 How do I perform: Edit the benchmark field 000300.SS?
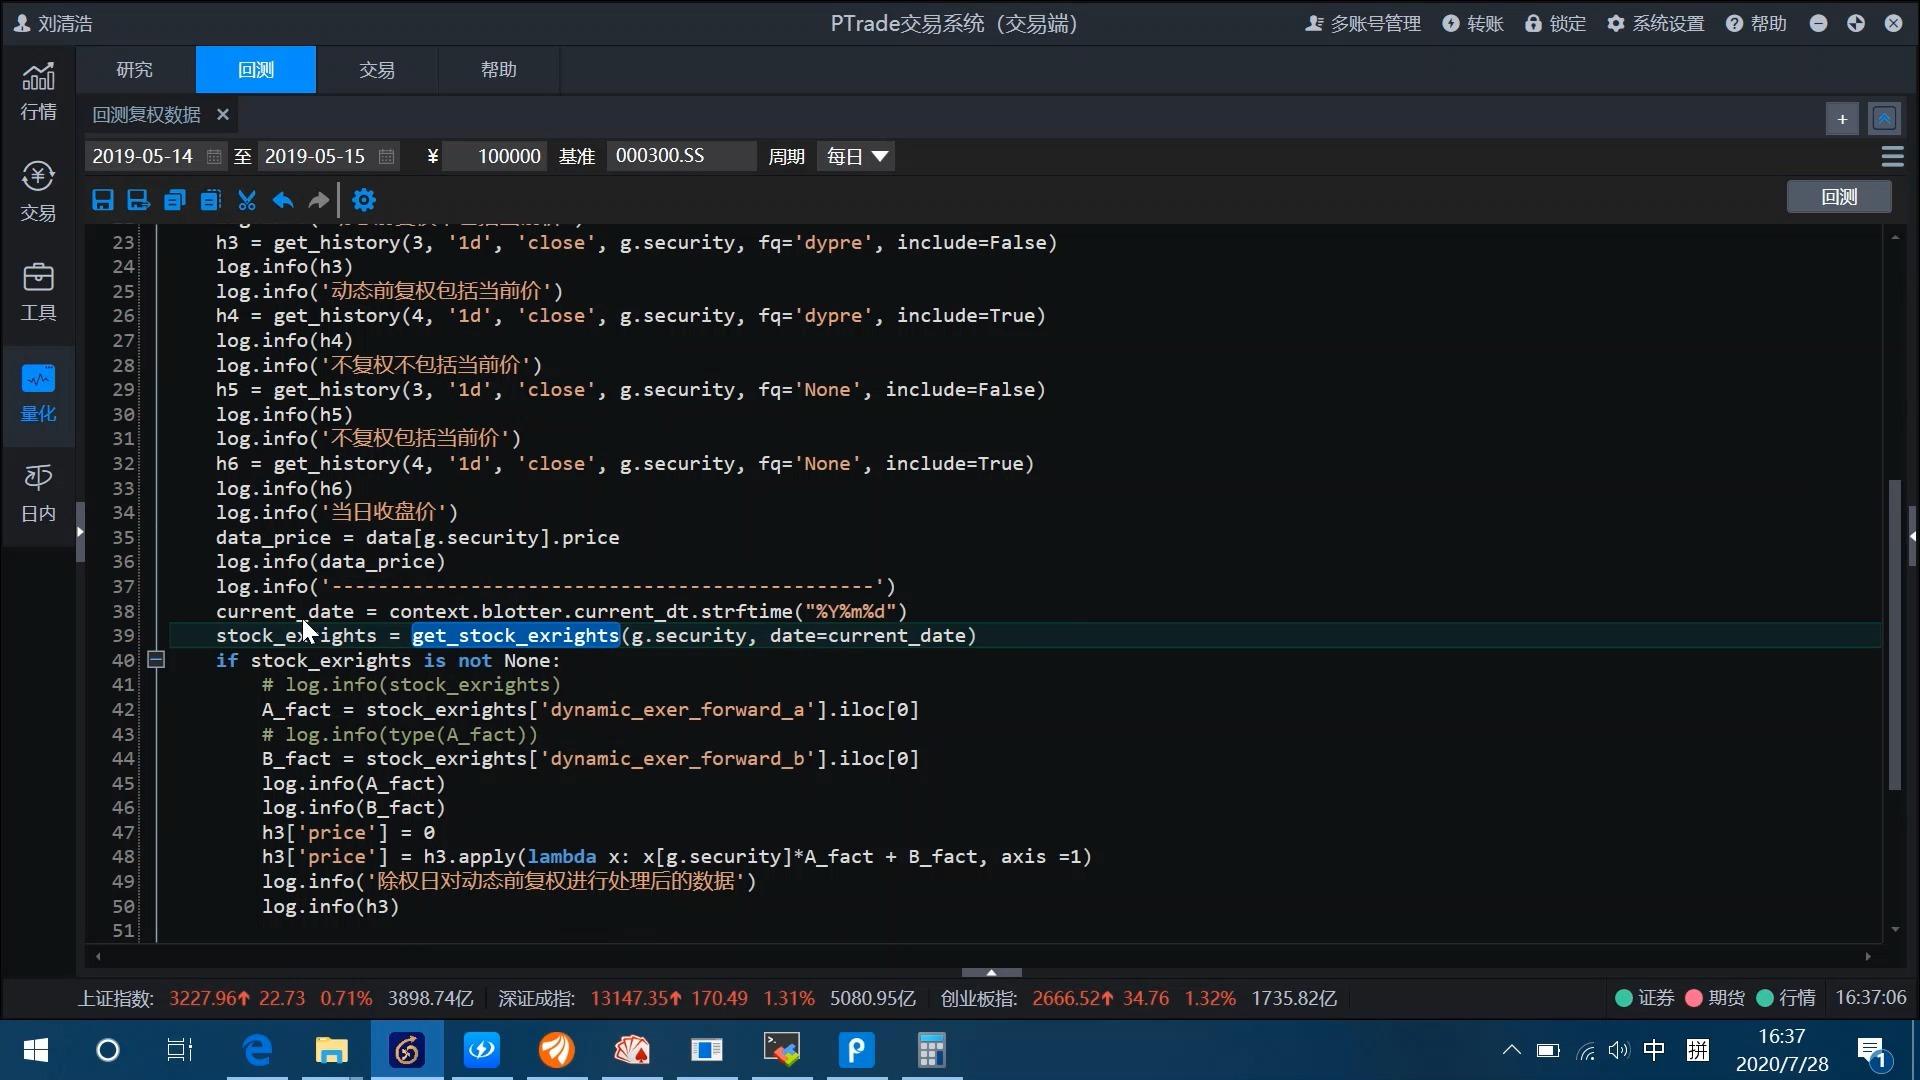[681, 156]
